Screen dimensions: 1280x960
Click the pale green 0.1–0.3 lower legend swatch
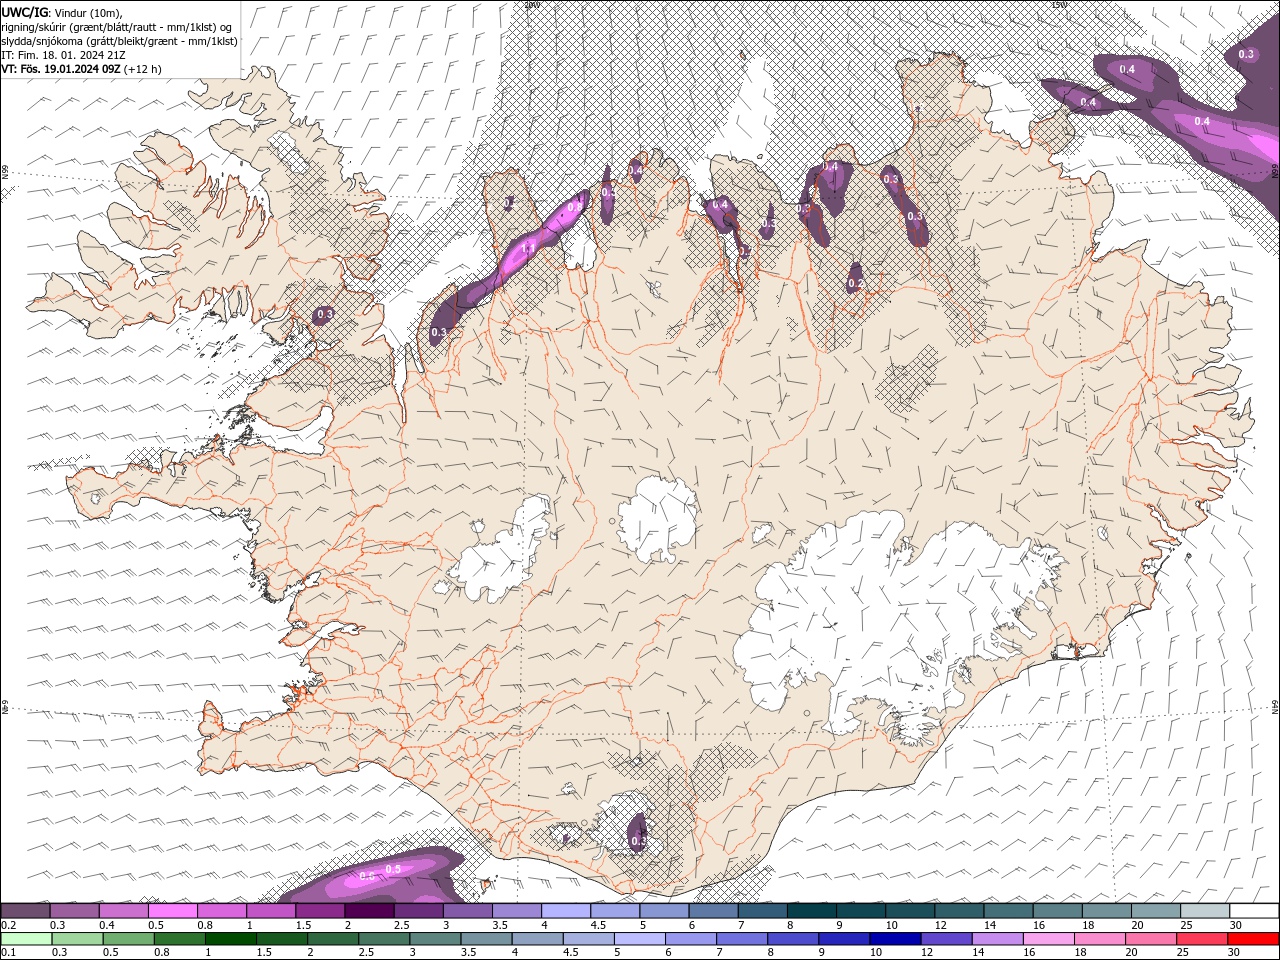point(26,939)
